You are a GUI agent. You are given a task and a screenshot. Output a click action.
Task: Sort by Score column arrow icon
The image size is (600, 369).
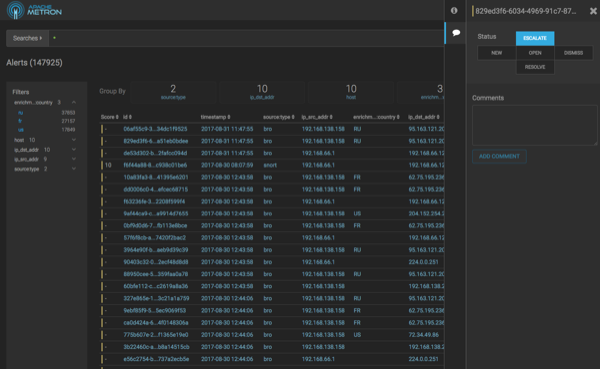pos(117,117)
